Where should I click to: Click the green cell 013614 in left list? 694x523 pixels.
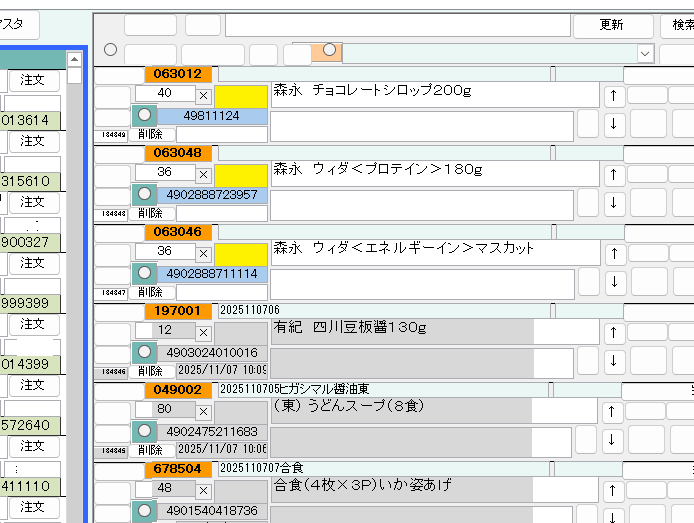tap(30, 120)
